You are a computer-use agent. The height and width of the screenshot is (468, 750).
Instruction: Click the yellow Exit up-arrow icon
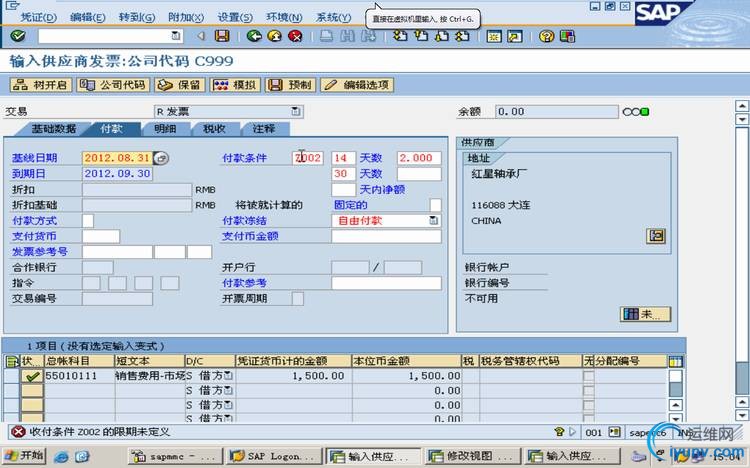tap(275, 36)
